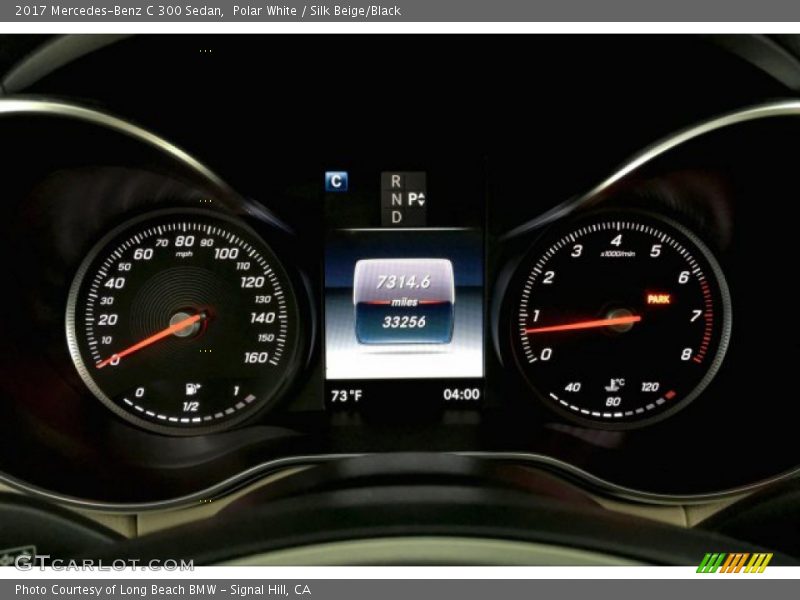
Task: Click the mph label inside the speedometer
Action: 183,253
